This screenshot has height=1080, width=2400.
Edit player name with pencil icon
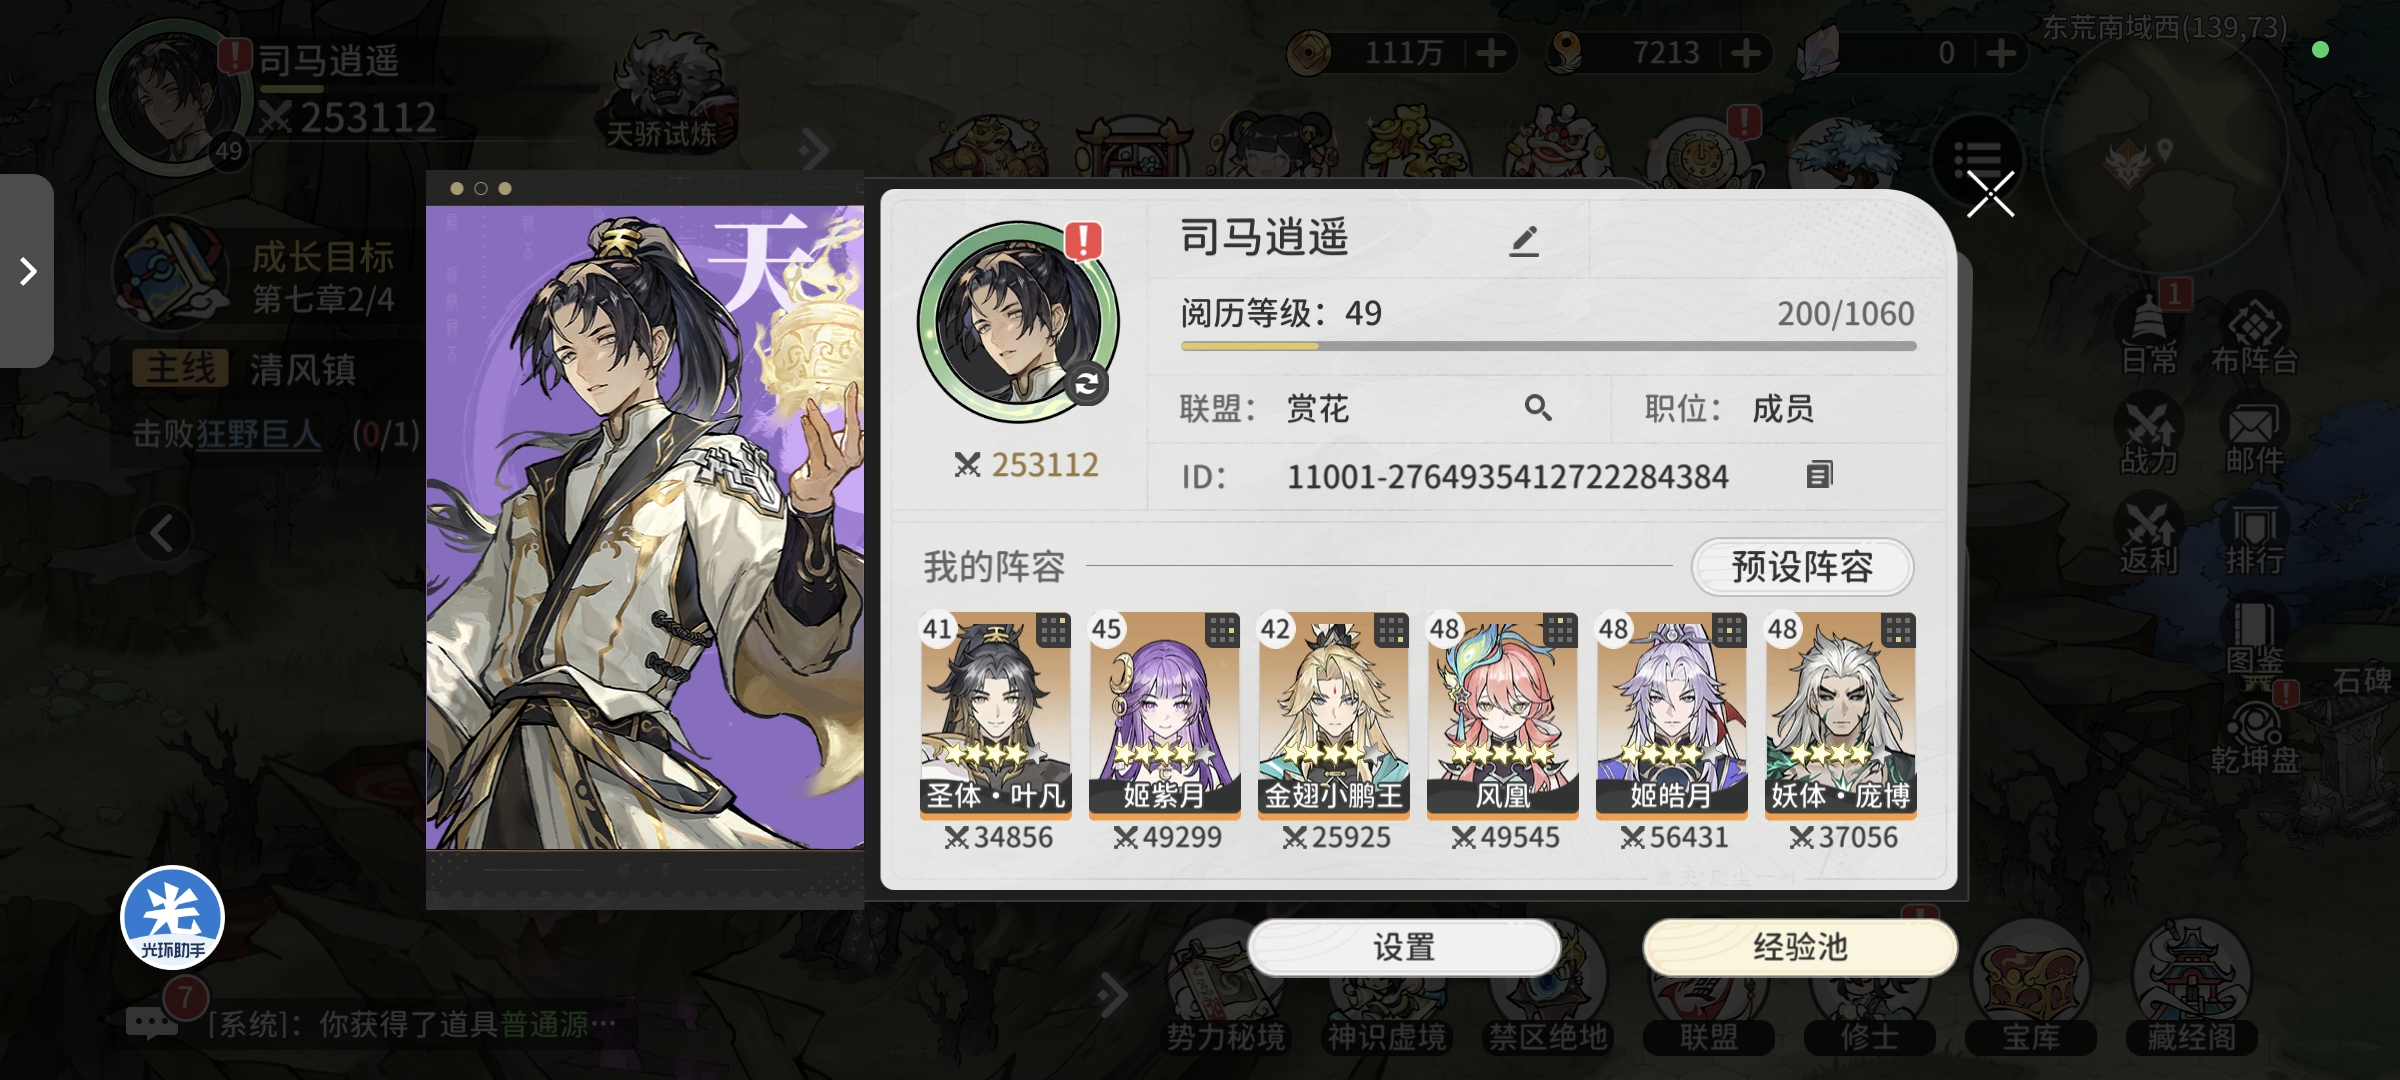(1523, 241)
